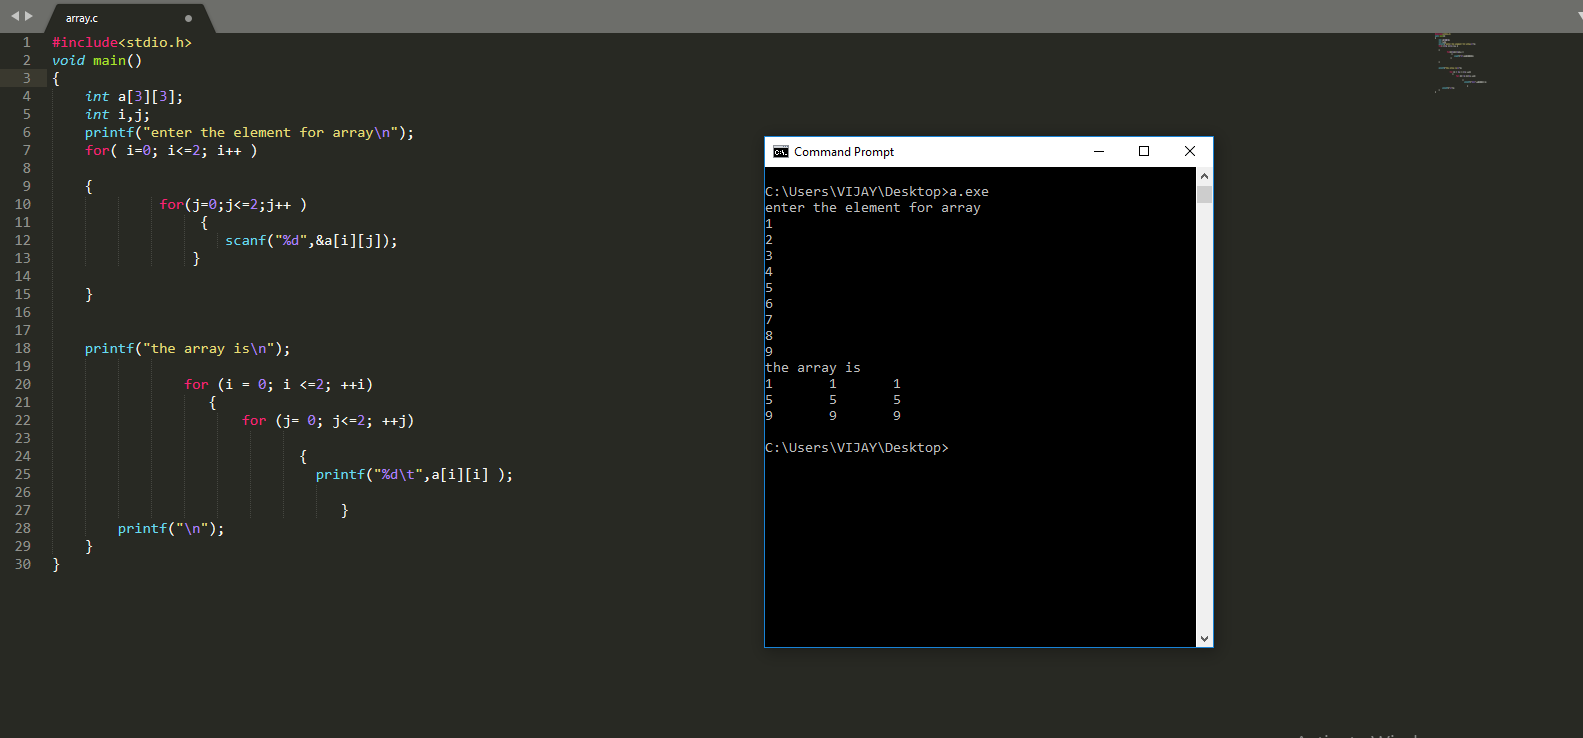Click the "the array is" printf statement
Viewport: 1583px width, 738px height.
pyautogui.click(x=187, y=349)
